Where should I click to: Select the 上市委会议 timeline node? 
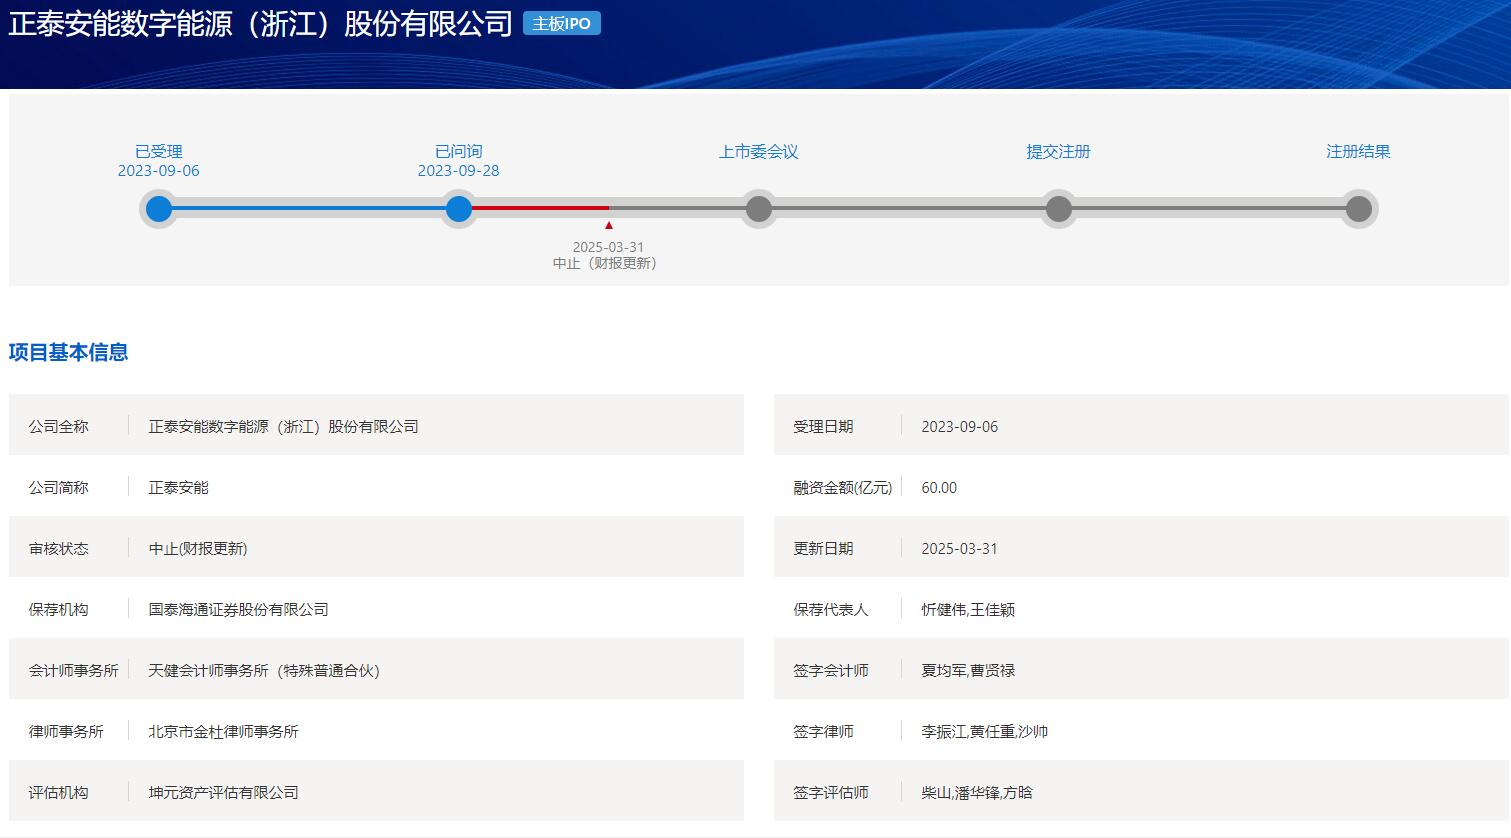[759, 209]
